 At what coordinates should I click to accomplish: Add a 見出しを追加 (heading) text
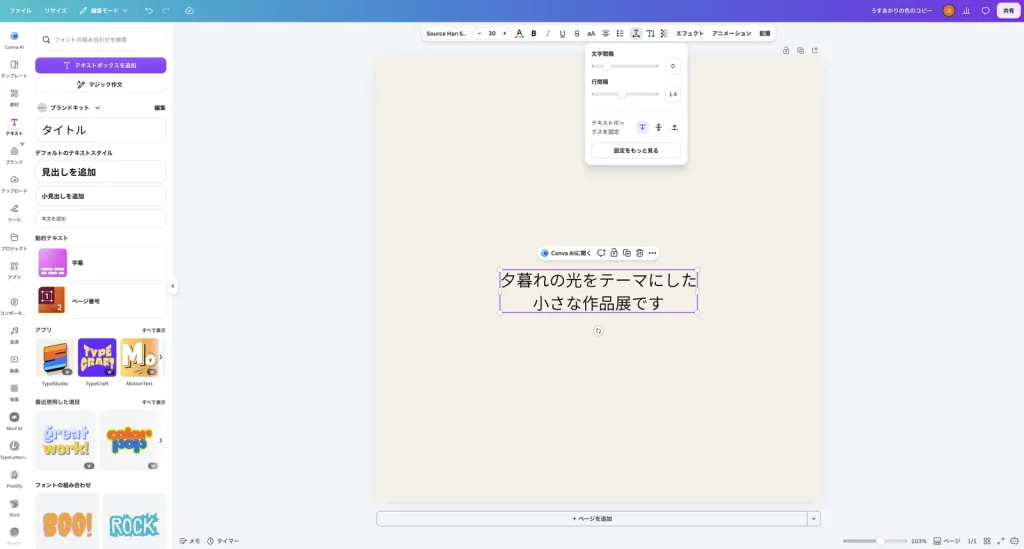[x=101, y=172]
